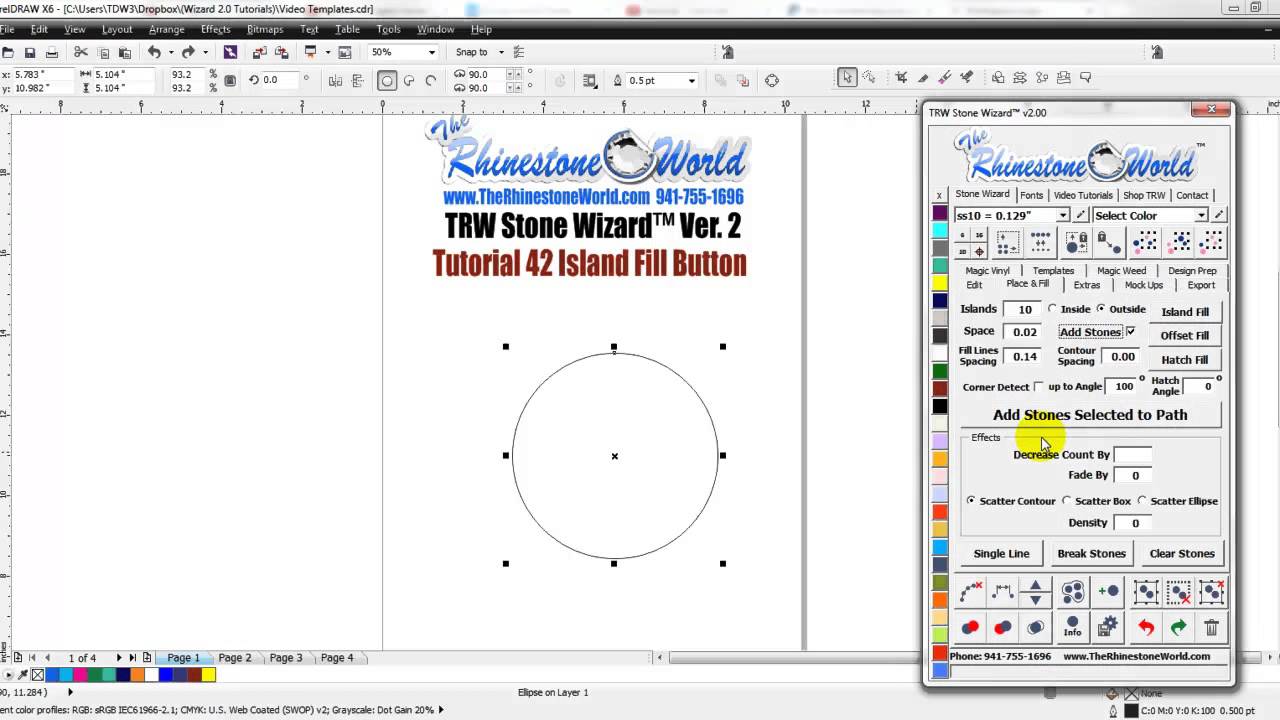Image resolution: width=1280 pixels, height=720 pixels.
Task: Click the pencil icon beside stone size
Action: [x=1080, y=215]
